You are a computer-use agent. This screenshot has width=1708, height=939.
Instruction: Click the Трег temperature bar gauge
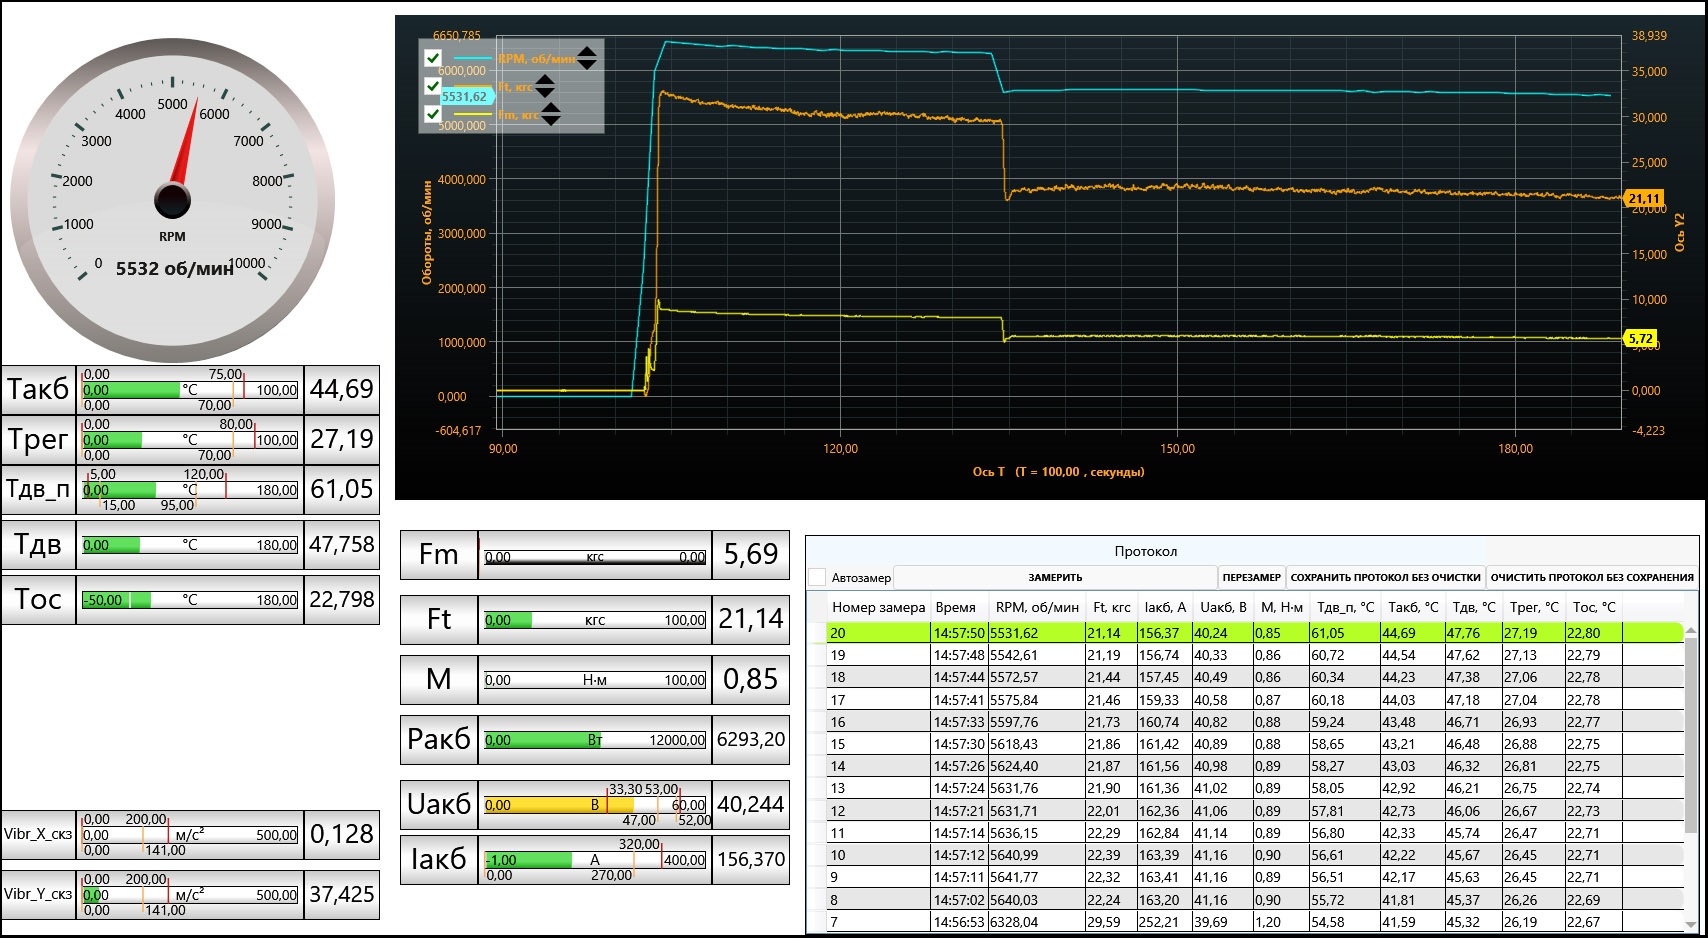coord(190,440)
